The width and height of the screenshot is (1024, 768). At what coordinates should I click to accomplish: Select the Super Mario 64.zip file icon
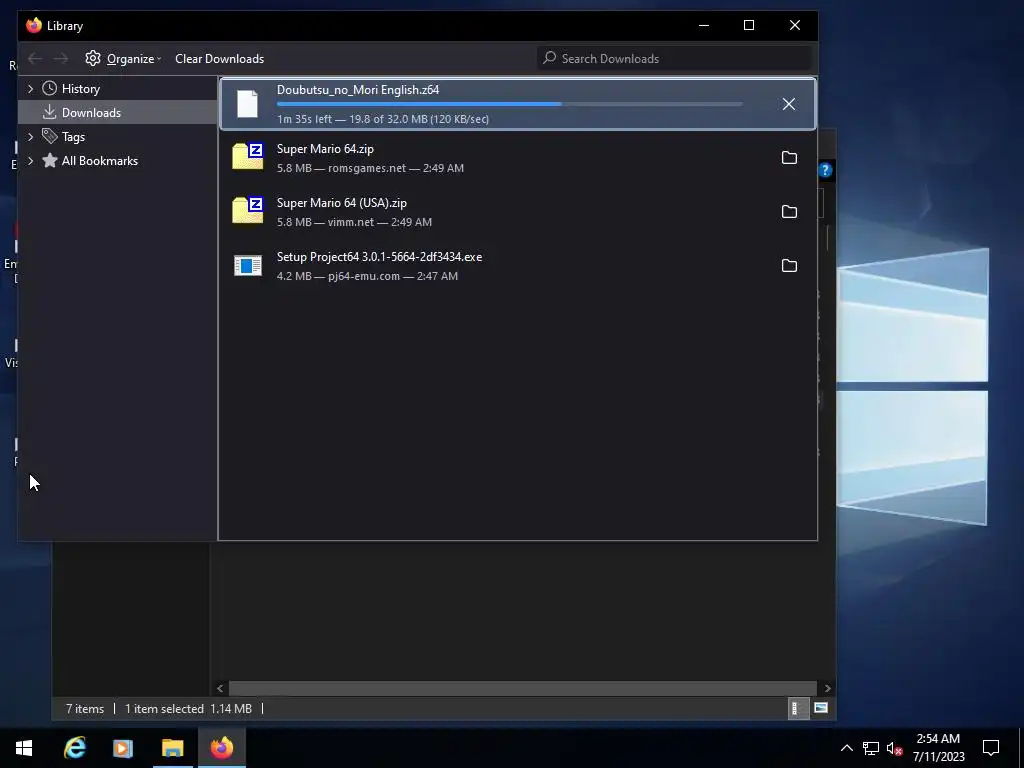pos(248,157)
